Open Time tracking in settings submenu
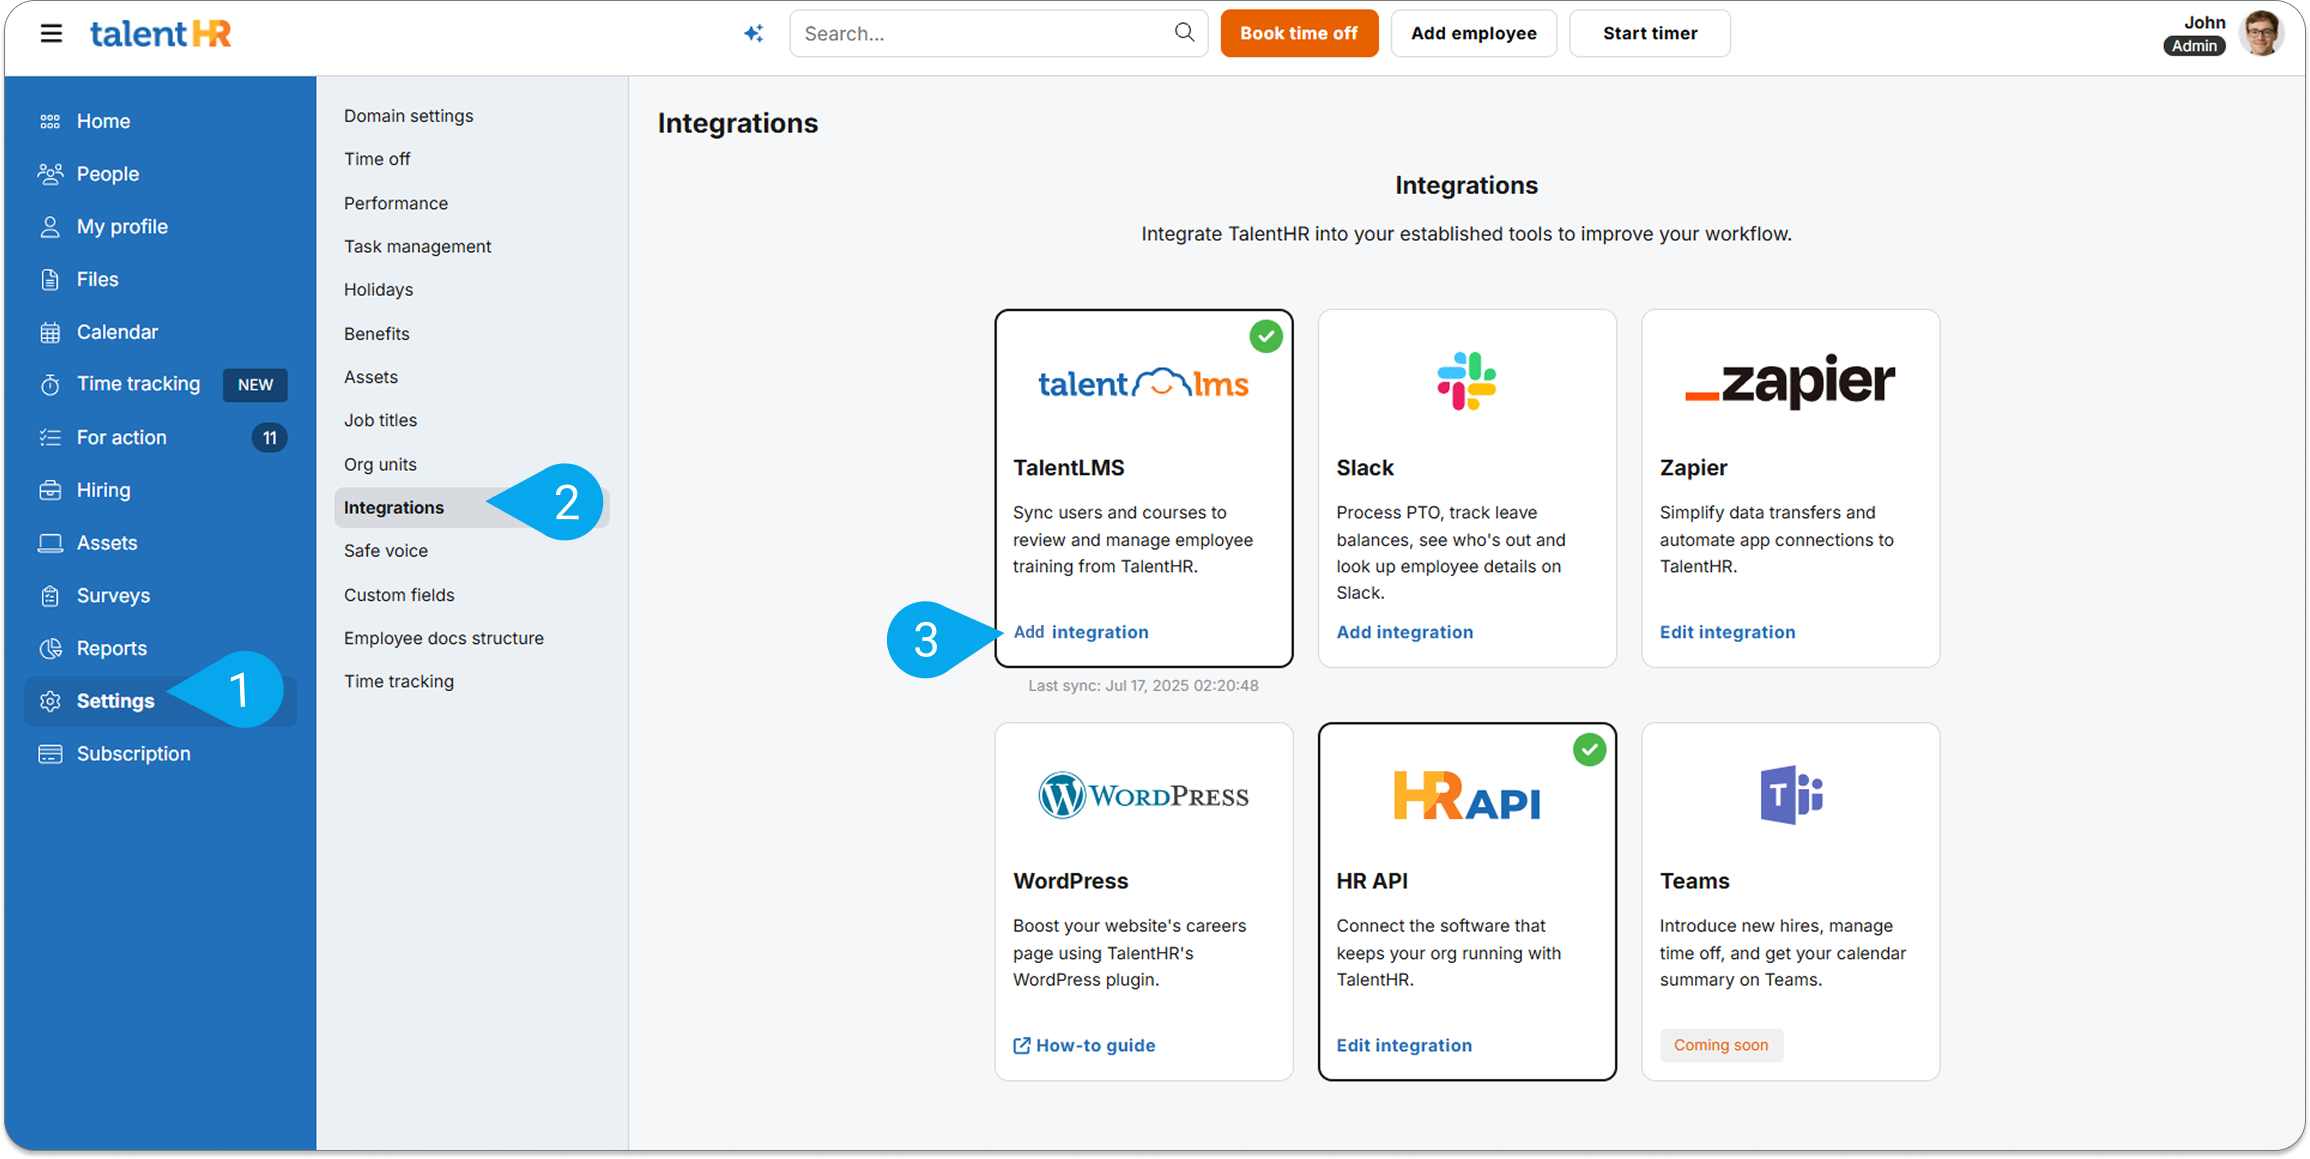The width and height of the screenshot is (2310, 1159). [399, 681]
